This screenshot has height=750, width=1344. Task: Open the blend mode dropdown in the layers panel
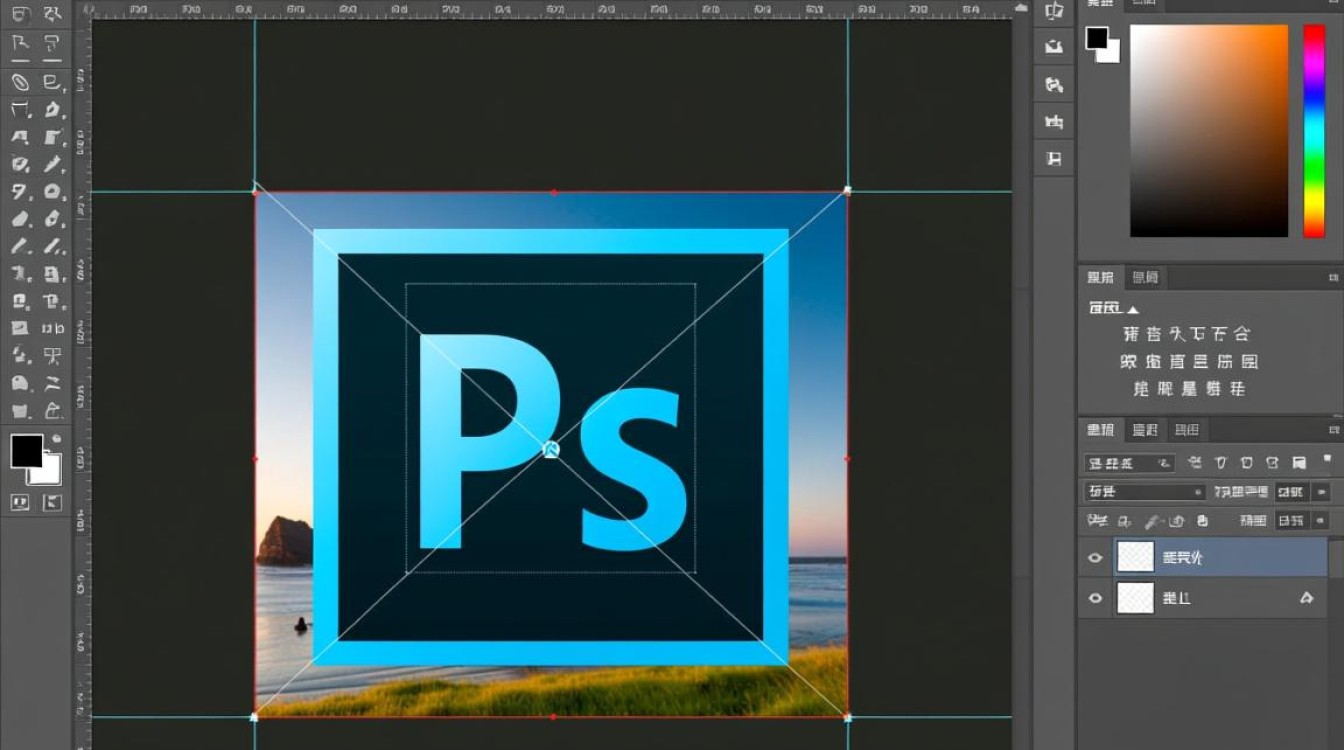1145,492
